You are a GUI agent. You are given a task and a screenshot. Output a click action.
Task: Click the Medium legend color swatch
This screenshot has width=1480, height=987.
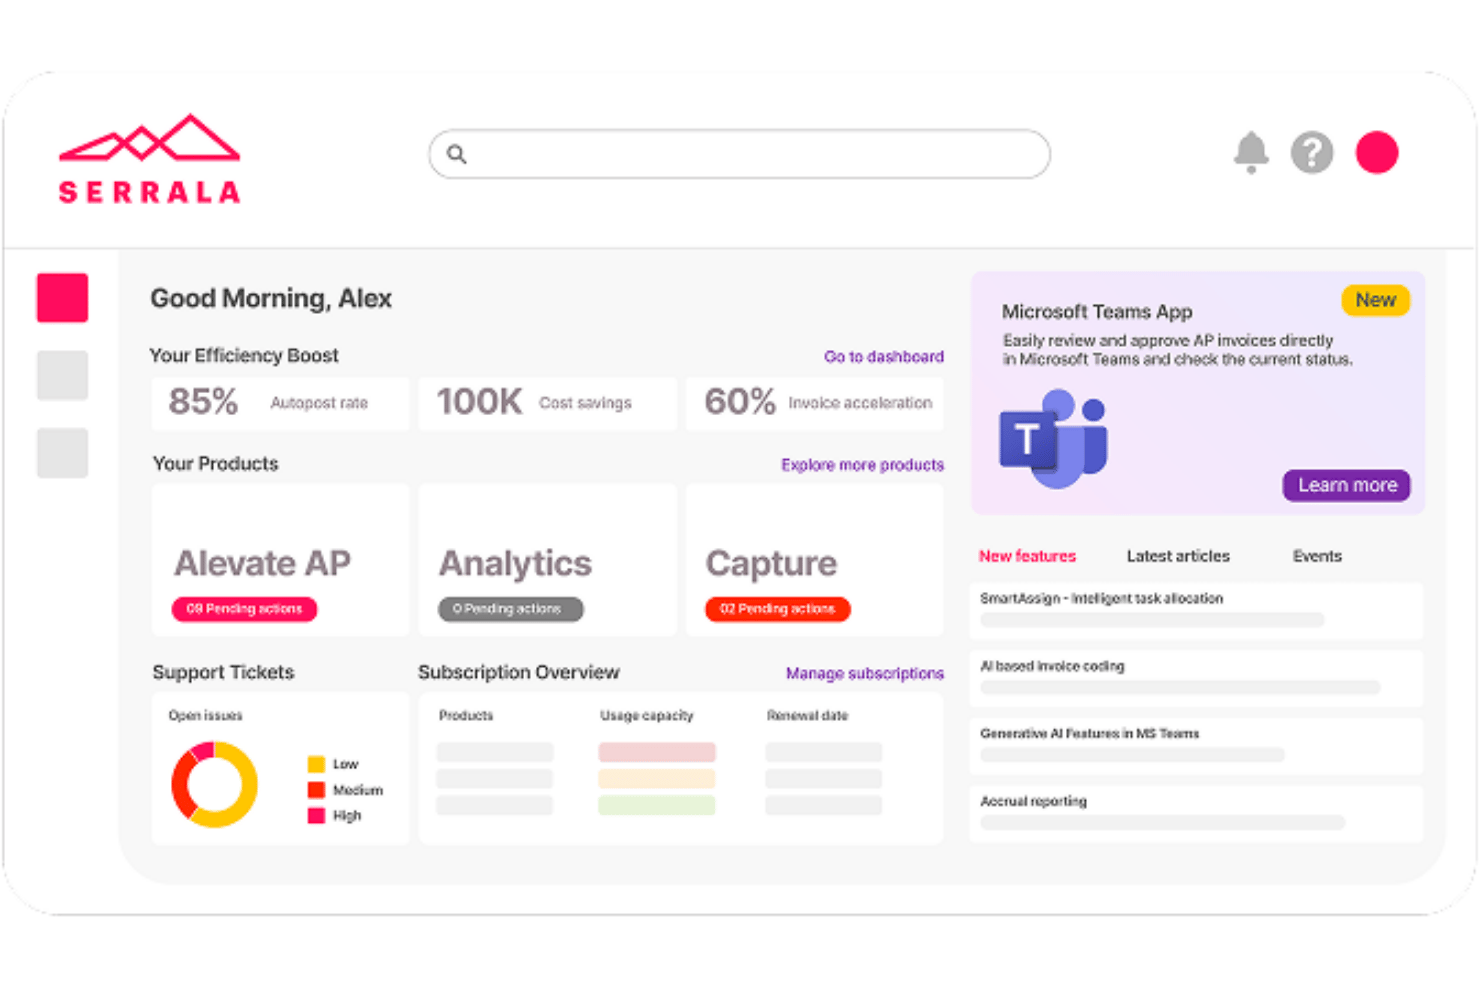tap(316, 790)
